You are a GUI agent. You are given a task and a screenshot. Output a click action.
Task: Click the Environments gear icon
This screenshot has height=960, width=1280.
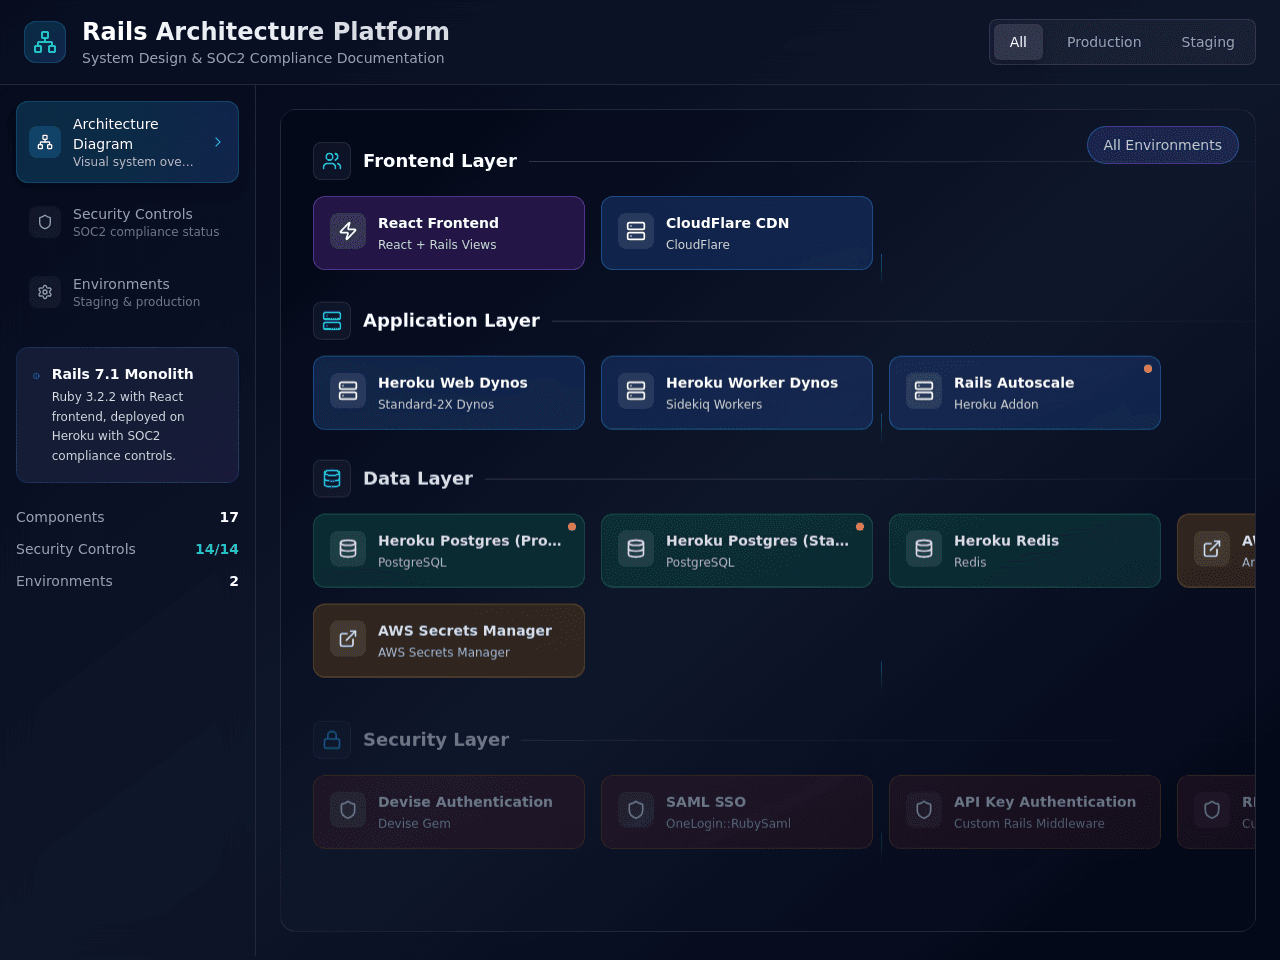(45, 292)
